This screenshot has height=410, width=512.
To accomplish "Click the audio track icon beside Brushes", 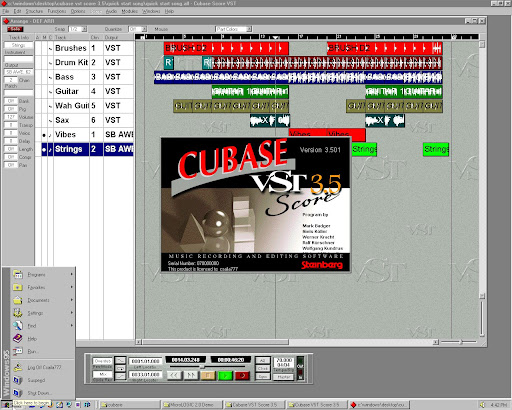I will pyautogui.click(x=50, y=49).
